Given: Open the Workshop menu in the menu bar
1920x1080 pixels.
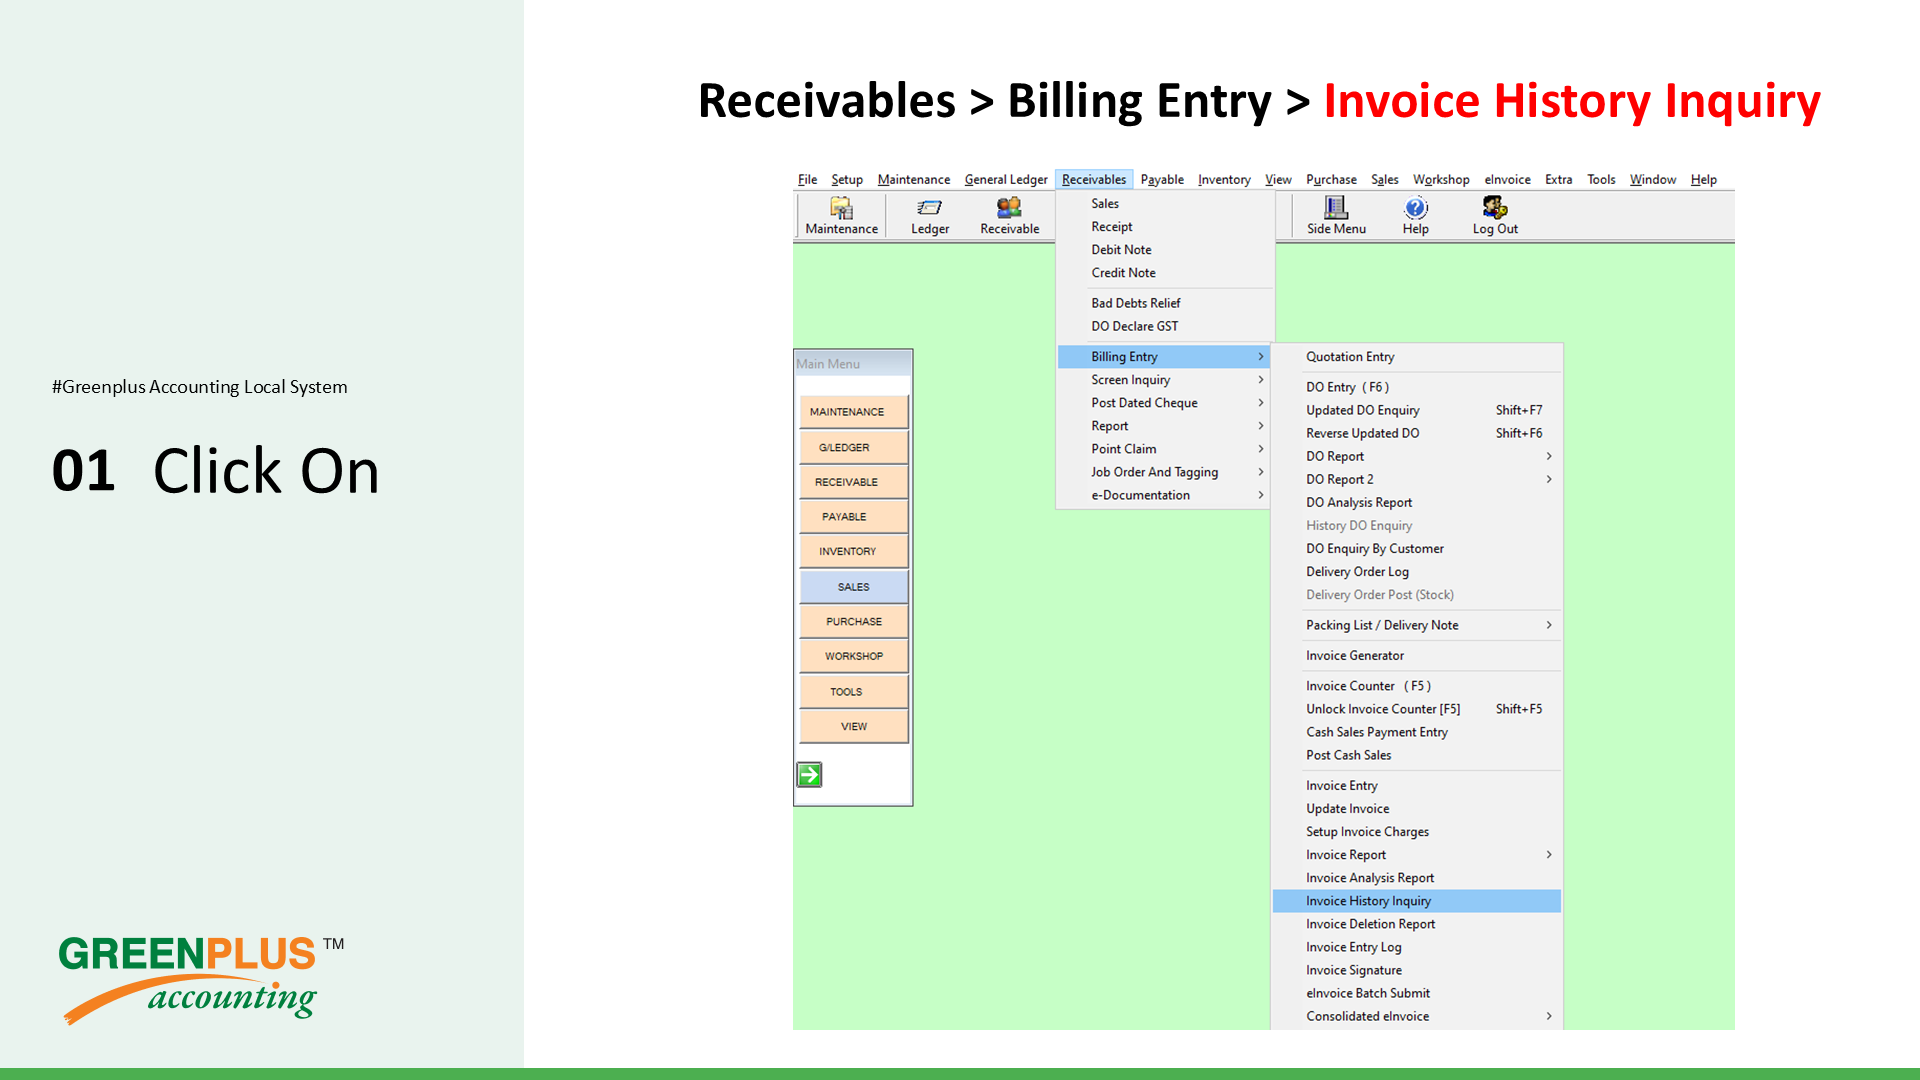Looking at the screenshot, I should pyautogui.click(x=1441, y=180).
